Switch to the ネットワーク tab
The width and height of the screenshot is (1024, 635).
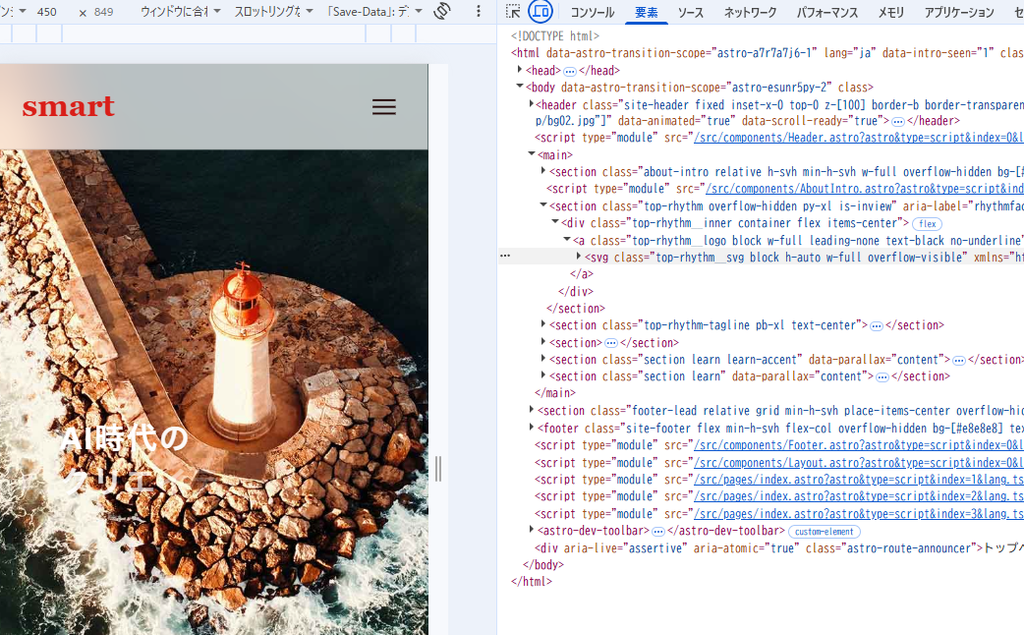coord(750,12)
